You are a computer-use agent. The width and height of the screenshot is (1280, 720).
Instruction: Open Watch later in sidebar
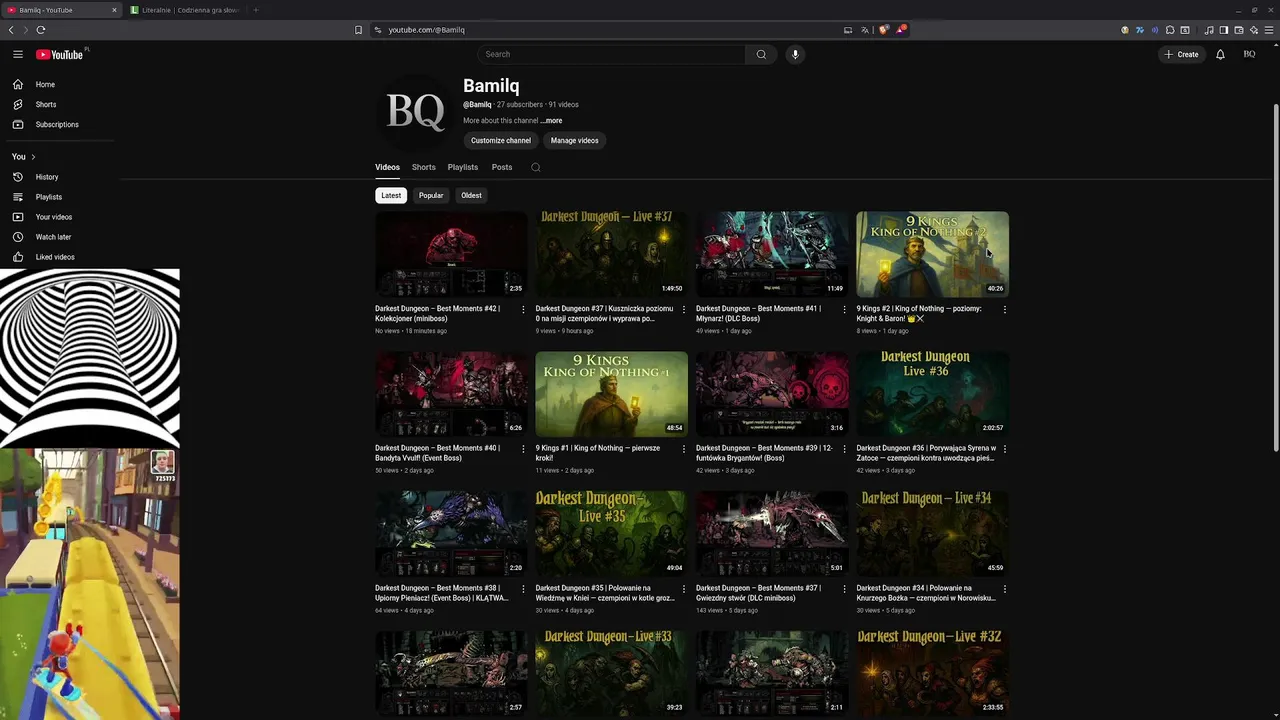(x=60, y=237)
